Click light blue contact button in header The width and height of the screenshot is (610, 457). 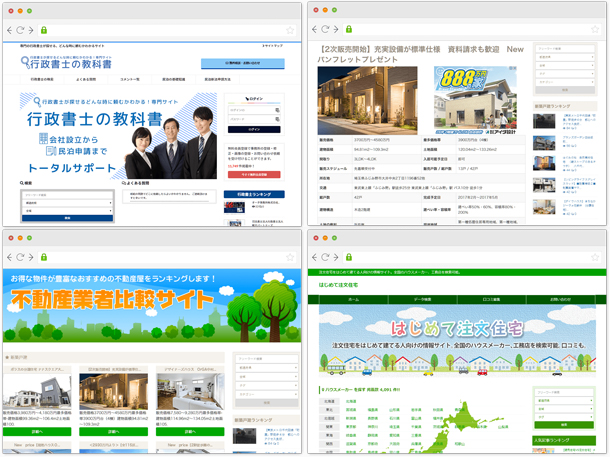pos(243,63)
